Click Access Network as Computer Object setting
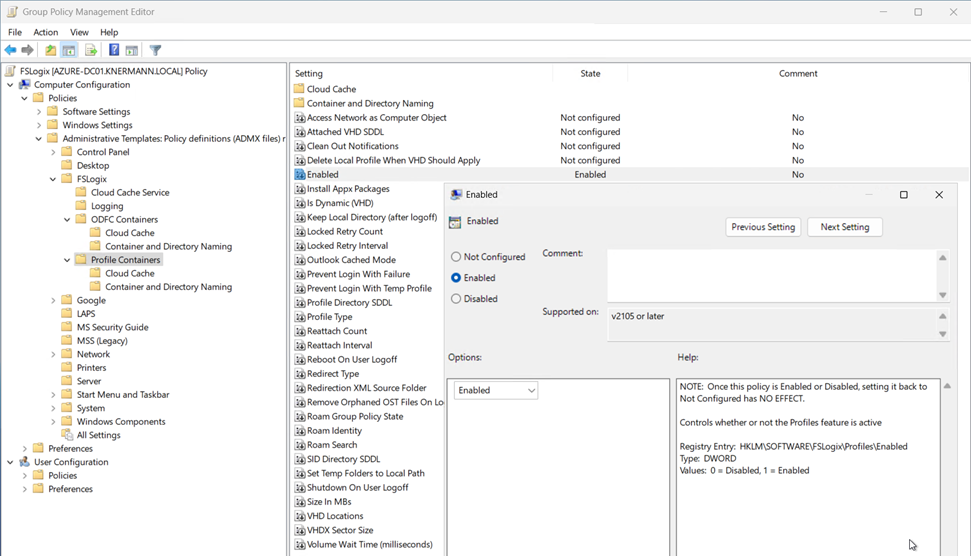Screen dimensions: 971x556 coord(377,117)
